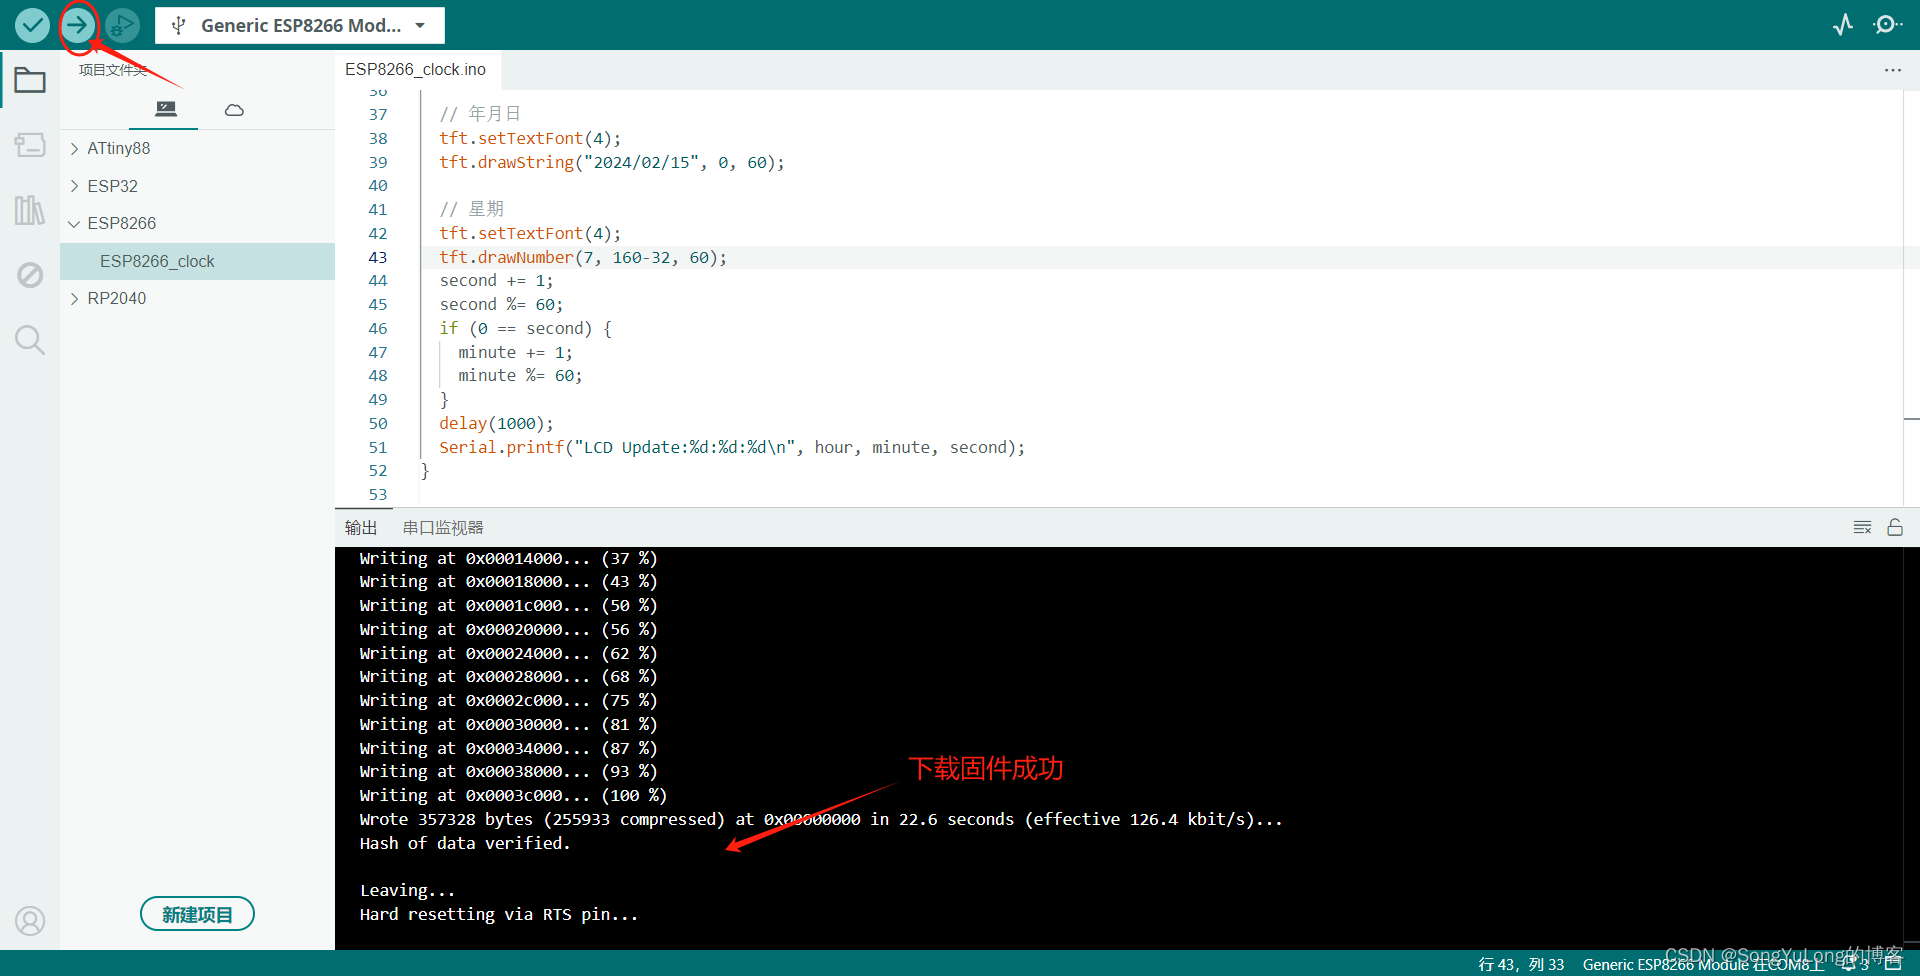The height and width of the screenshot is (976, 1920).
Task: Expand the RP2040 folder
Action: pos(197,298)
